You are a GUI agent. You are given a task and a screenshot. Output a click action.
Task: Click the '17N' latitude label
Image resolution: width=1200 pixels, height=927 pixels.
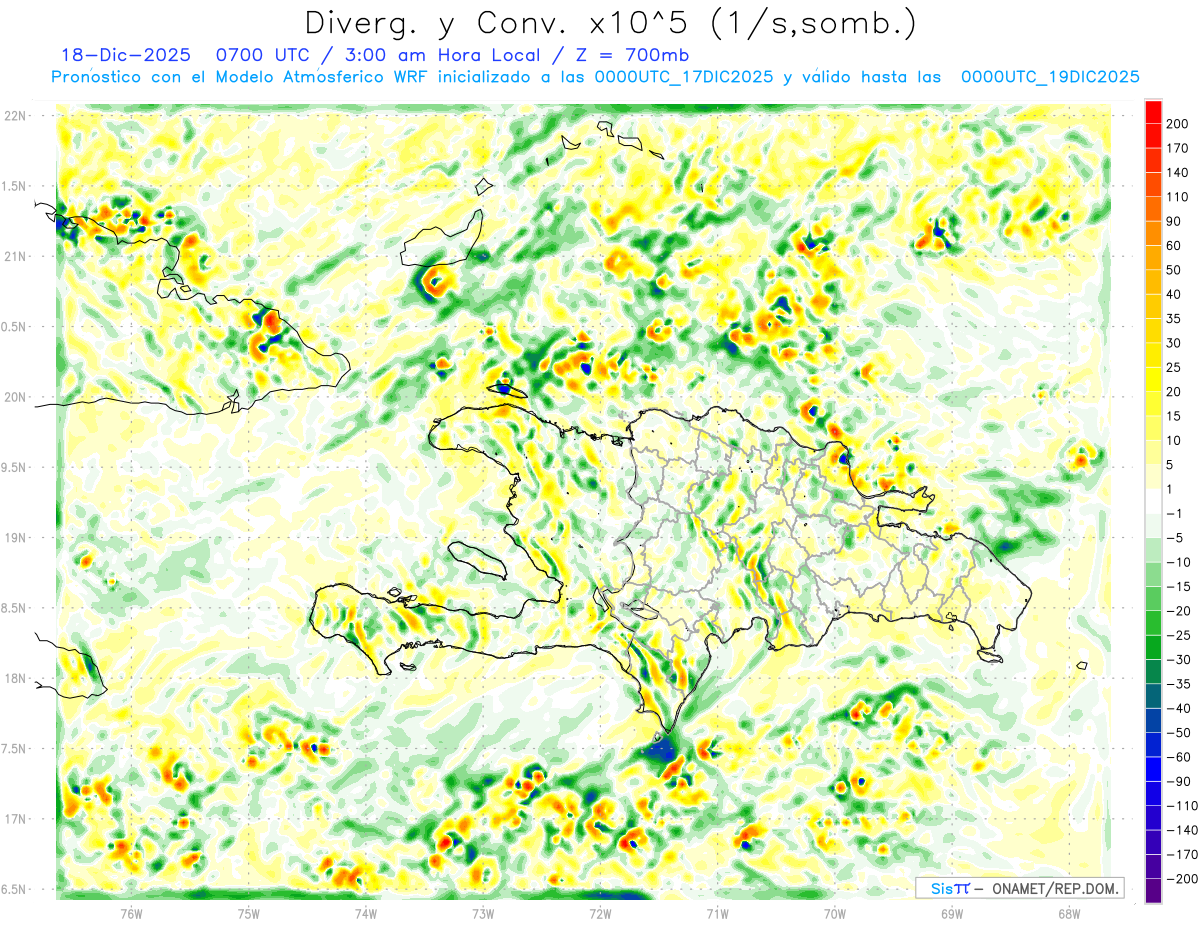pyautogui.click(x=14, y=819)
